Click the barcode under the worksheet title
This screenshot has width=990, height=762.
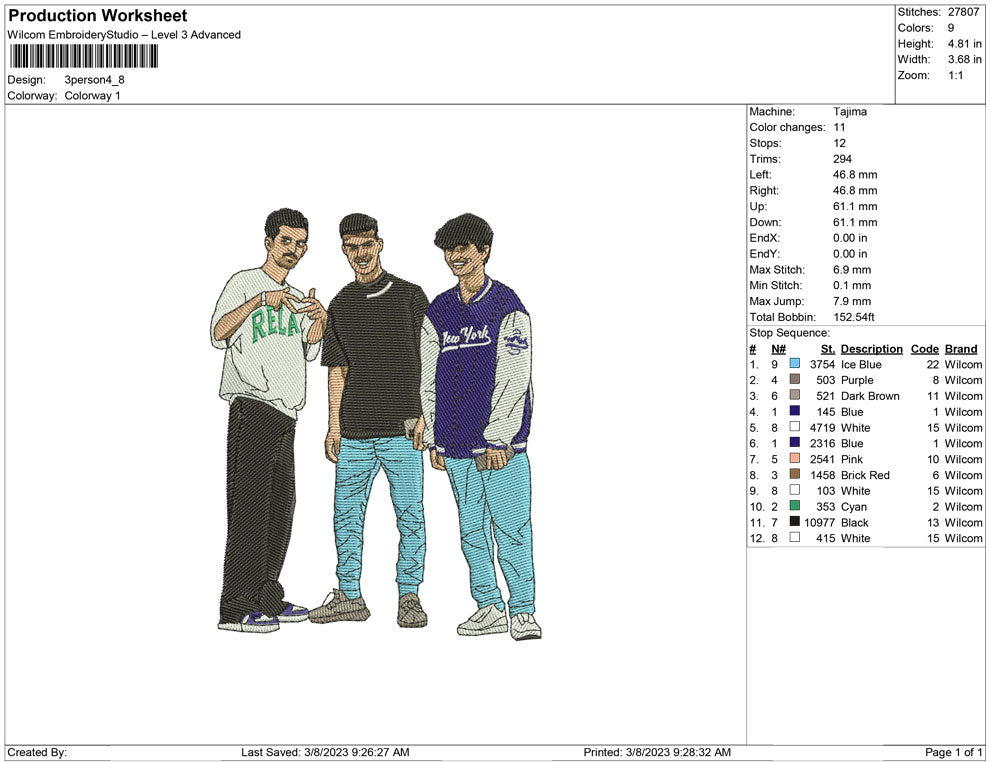[x=83, y=56]
